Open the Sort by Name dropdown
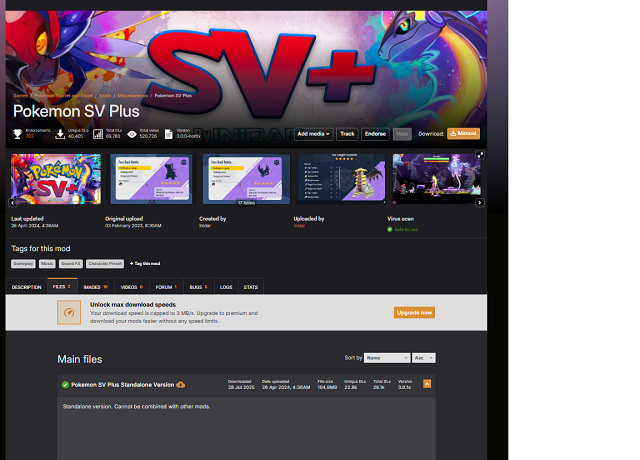This screenshot has width=640, height=460. [x=387, y=358]
